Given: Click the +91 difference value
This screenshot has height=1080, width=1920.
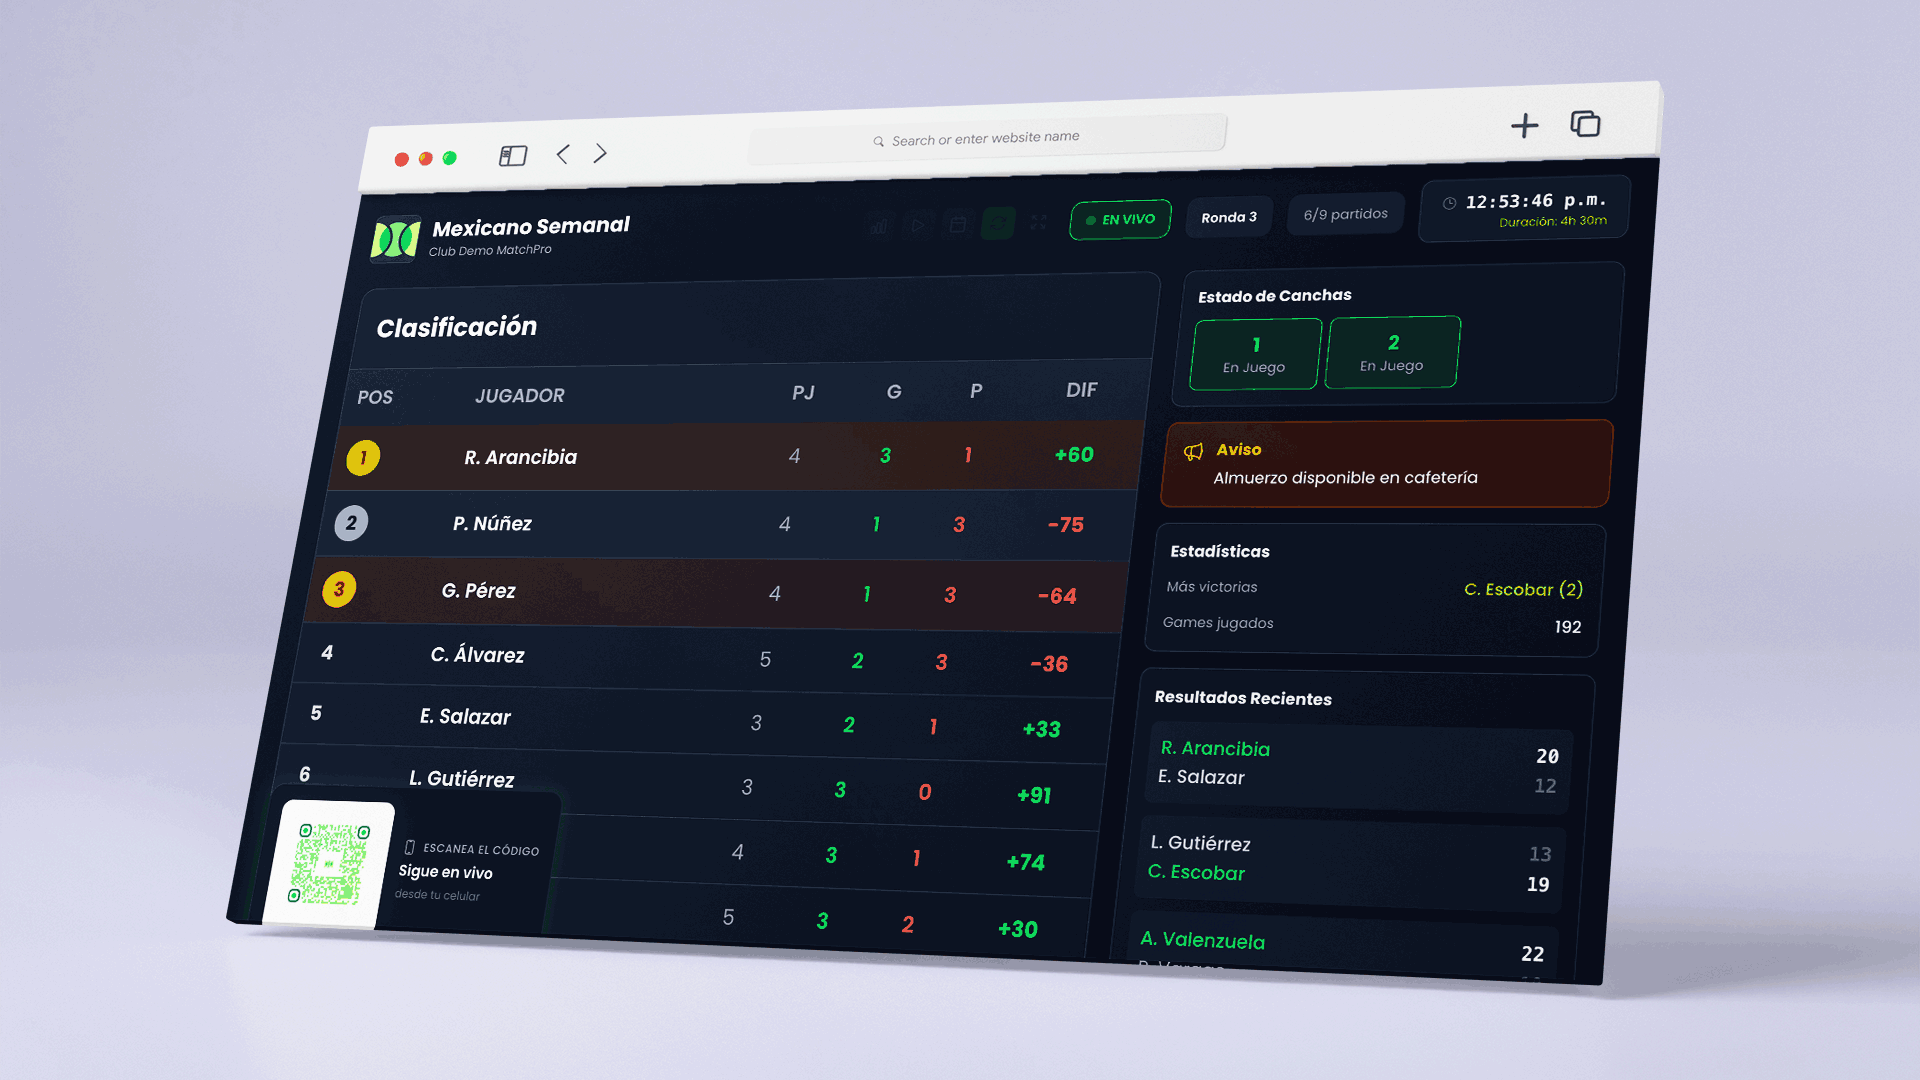Looking at the screenshot, I should 1034,795.
